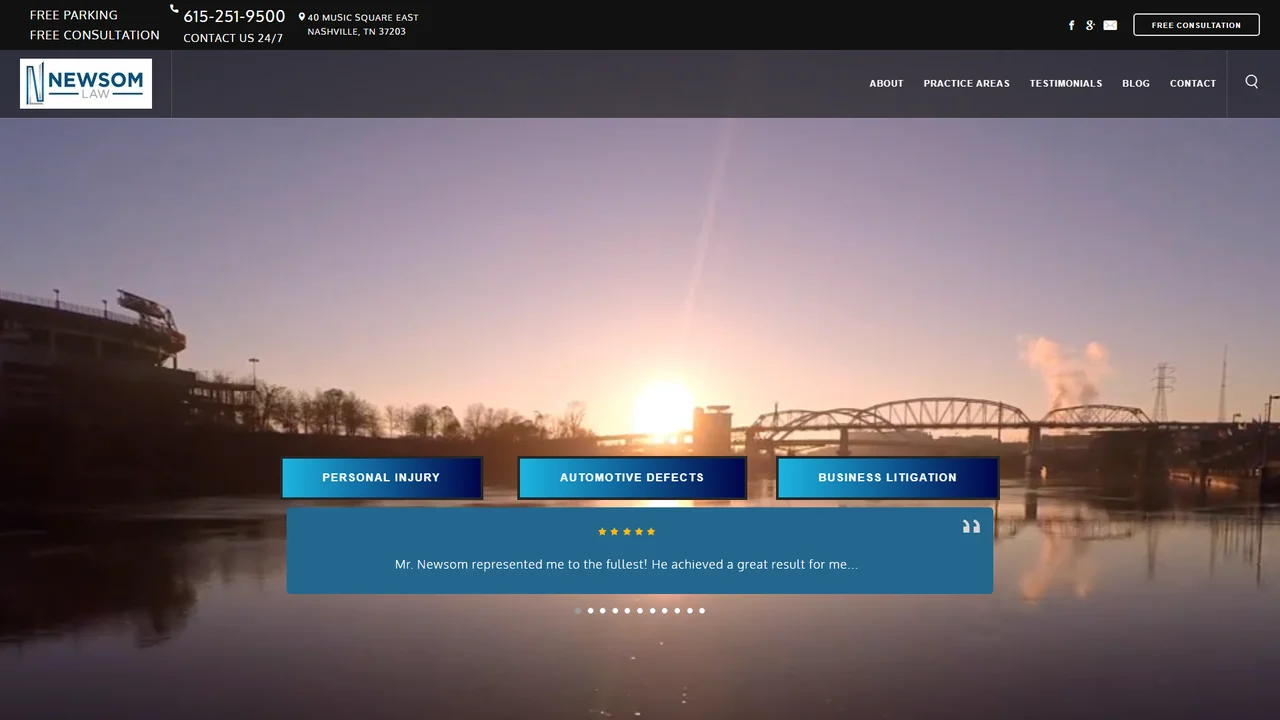1280x720 pixels.
Task: Select the Automotive Defects button
Action: (632, 478)
